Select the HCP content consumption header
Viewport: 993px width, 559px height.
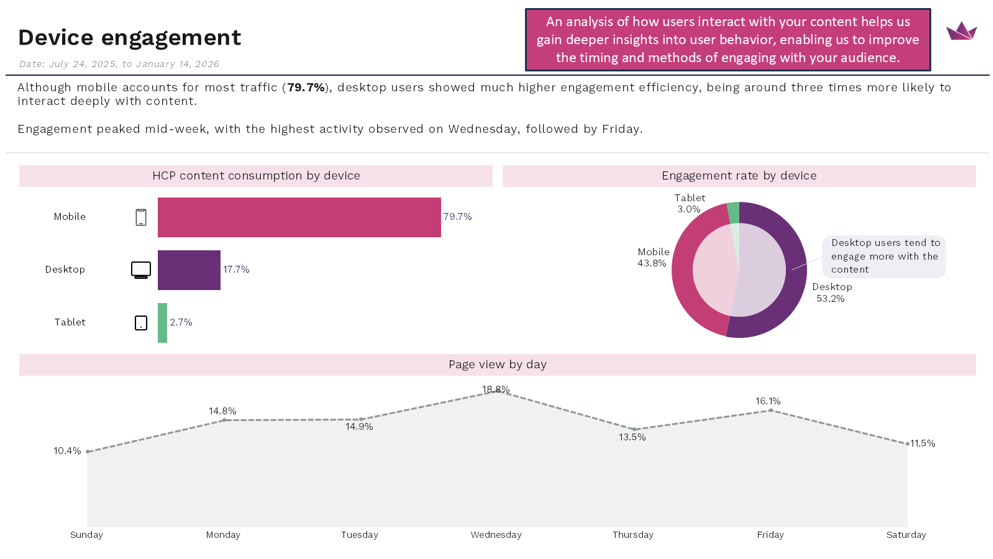256,176
